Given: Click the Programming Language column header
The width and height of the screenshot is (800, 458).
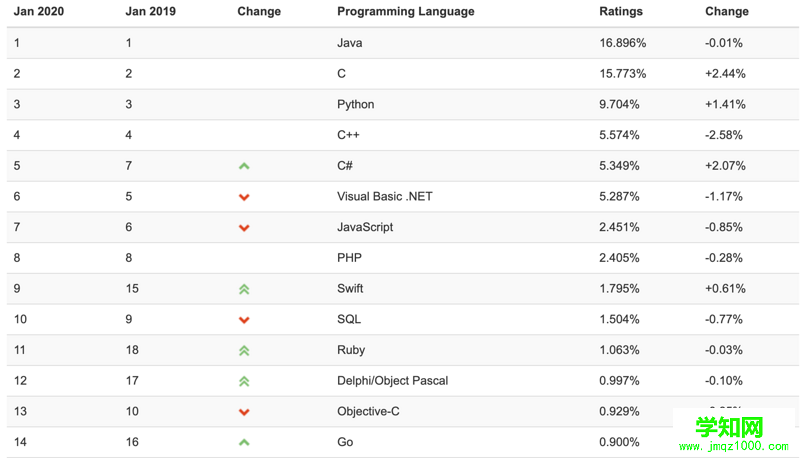Looking at the screenshot, I should pos(406,11).
